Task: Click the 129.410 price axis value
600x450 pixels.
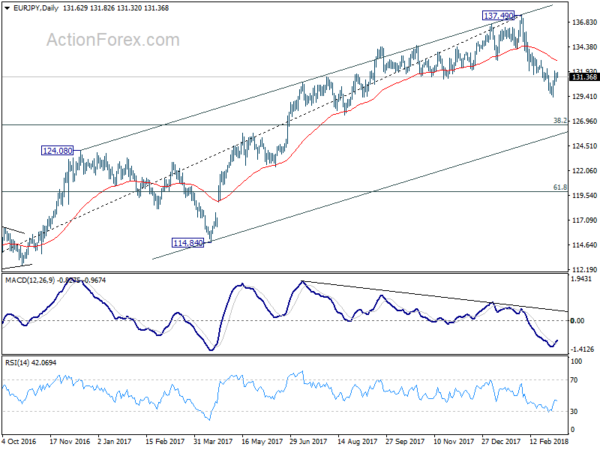Action: coord(584,96)
